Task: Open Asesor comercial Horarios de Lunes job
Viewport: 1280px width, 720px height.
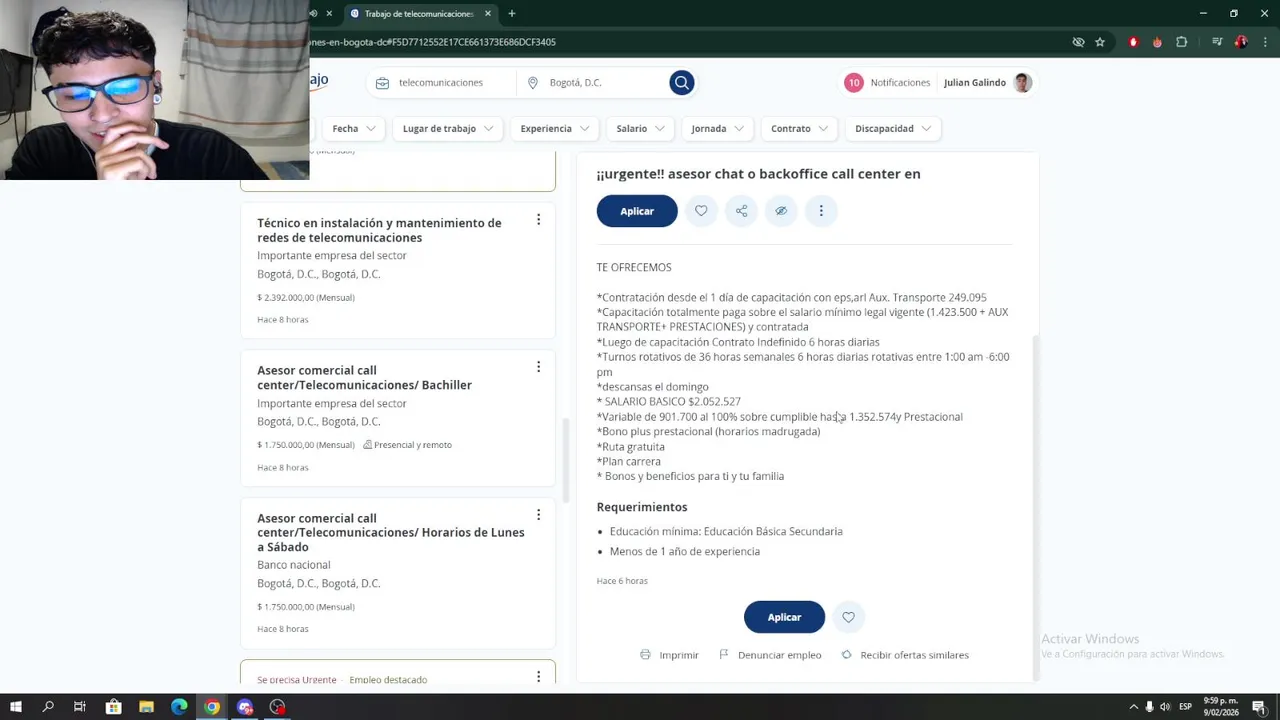Action: tap(390, 532)
